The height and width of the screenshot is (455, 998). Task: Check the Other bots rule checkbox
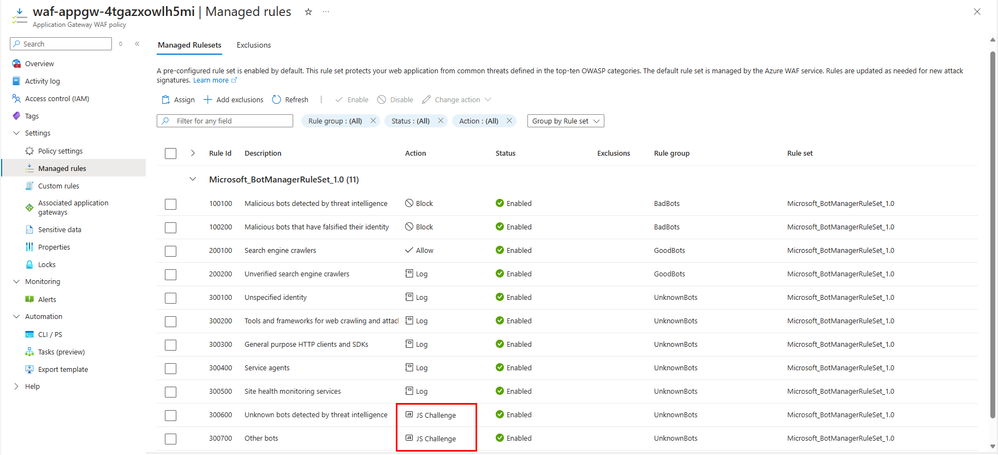coord(171,438)
